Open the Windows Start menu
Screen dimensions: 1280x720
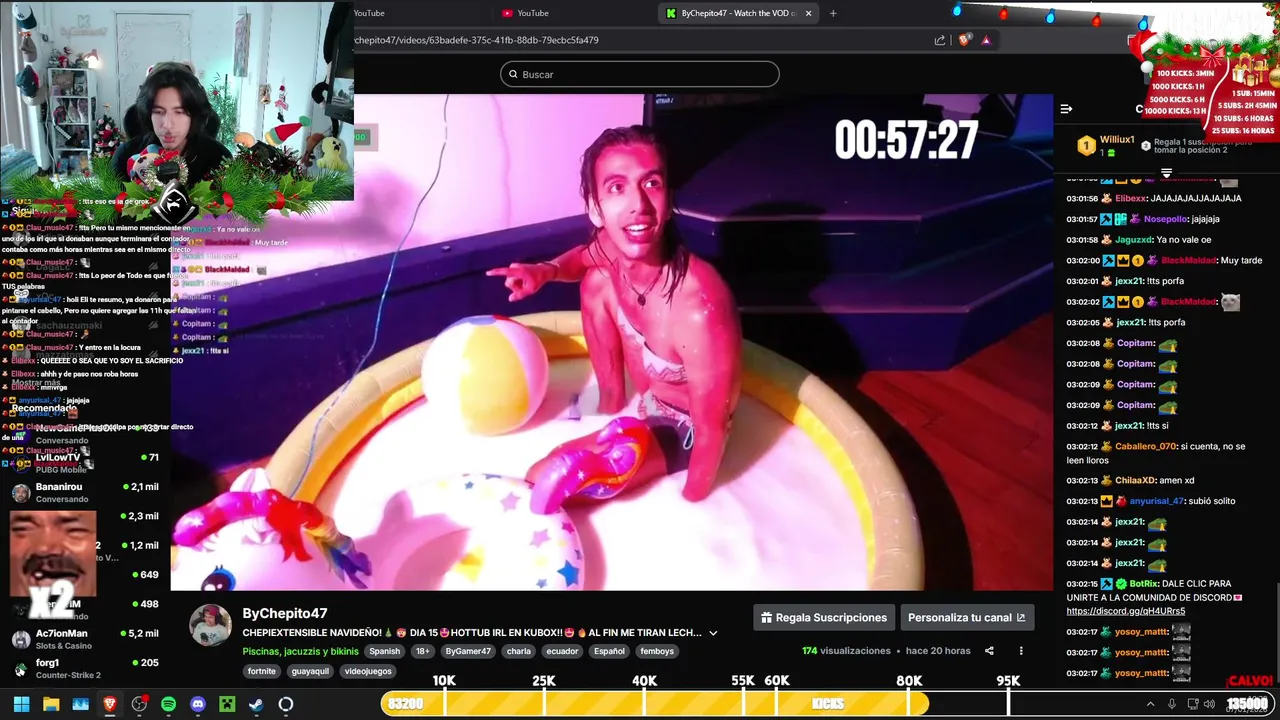coord(21,704)
